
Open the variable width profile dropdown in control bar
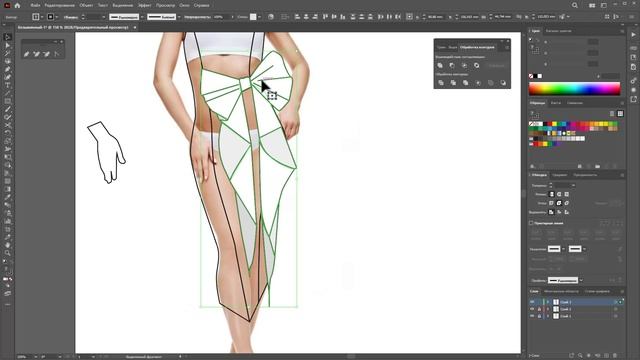coord(142,17)
